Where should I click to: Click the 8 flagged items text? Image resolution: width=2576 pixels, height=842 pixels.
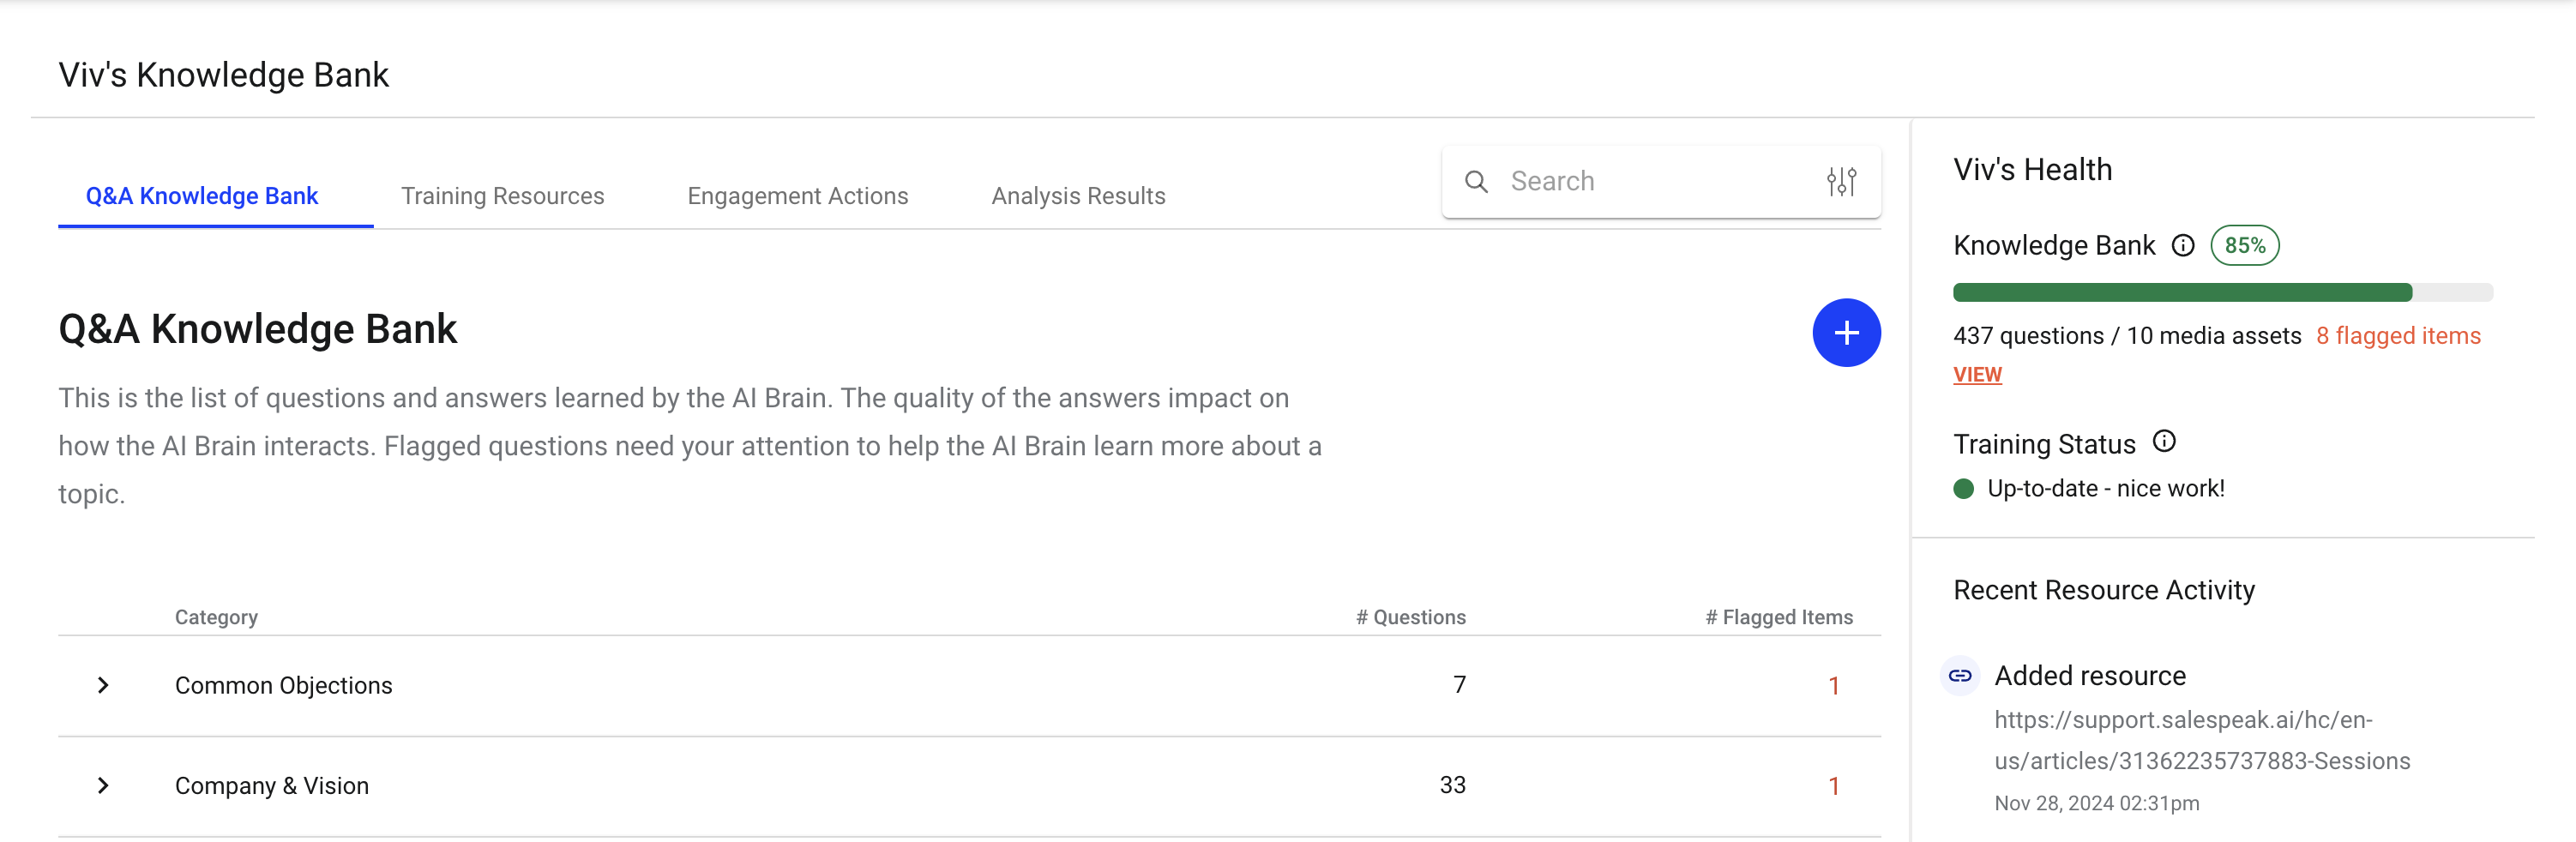2397,336
